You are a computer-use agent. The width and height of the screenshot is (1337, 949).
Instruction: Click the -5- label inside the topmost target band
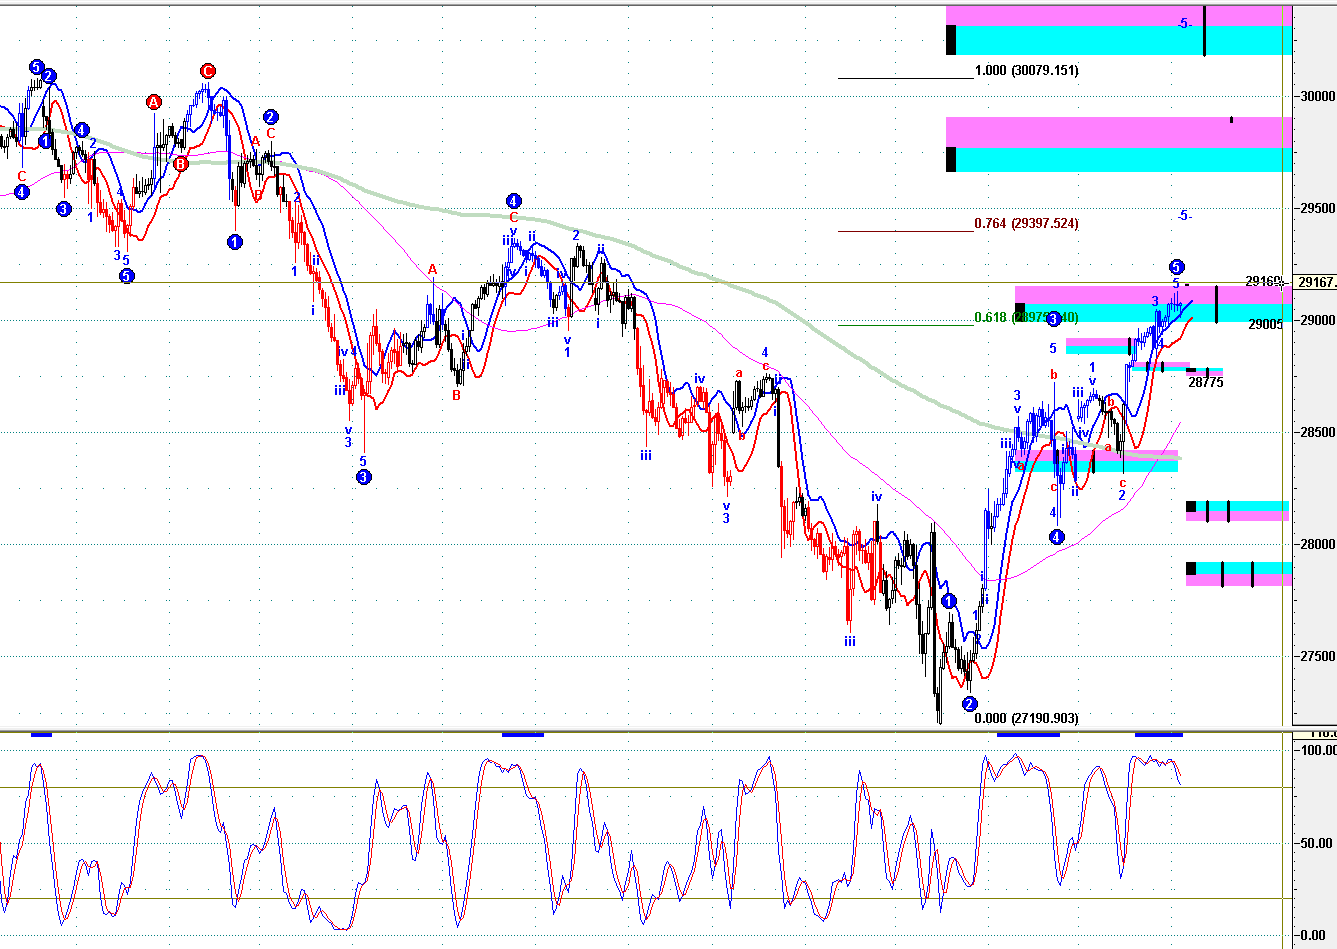(x=1184, y=23)
